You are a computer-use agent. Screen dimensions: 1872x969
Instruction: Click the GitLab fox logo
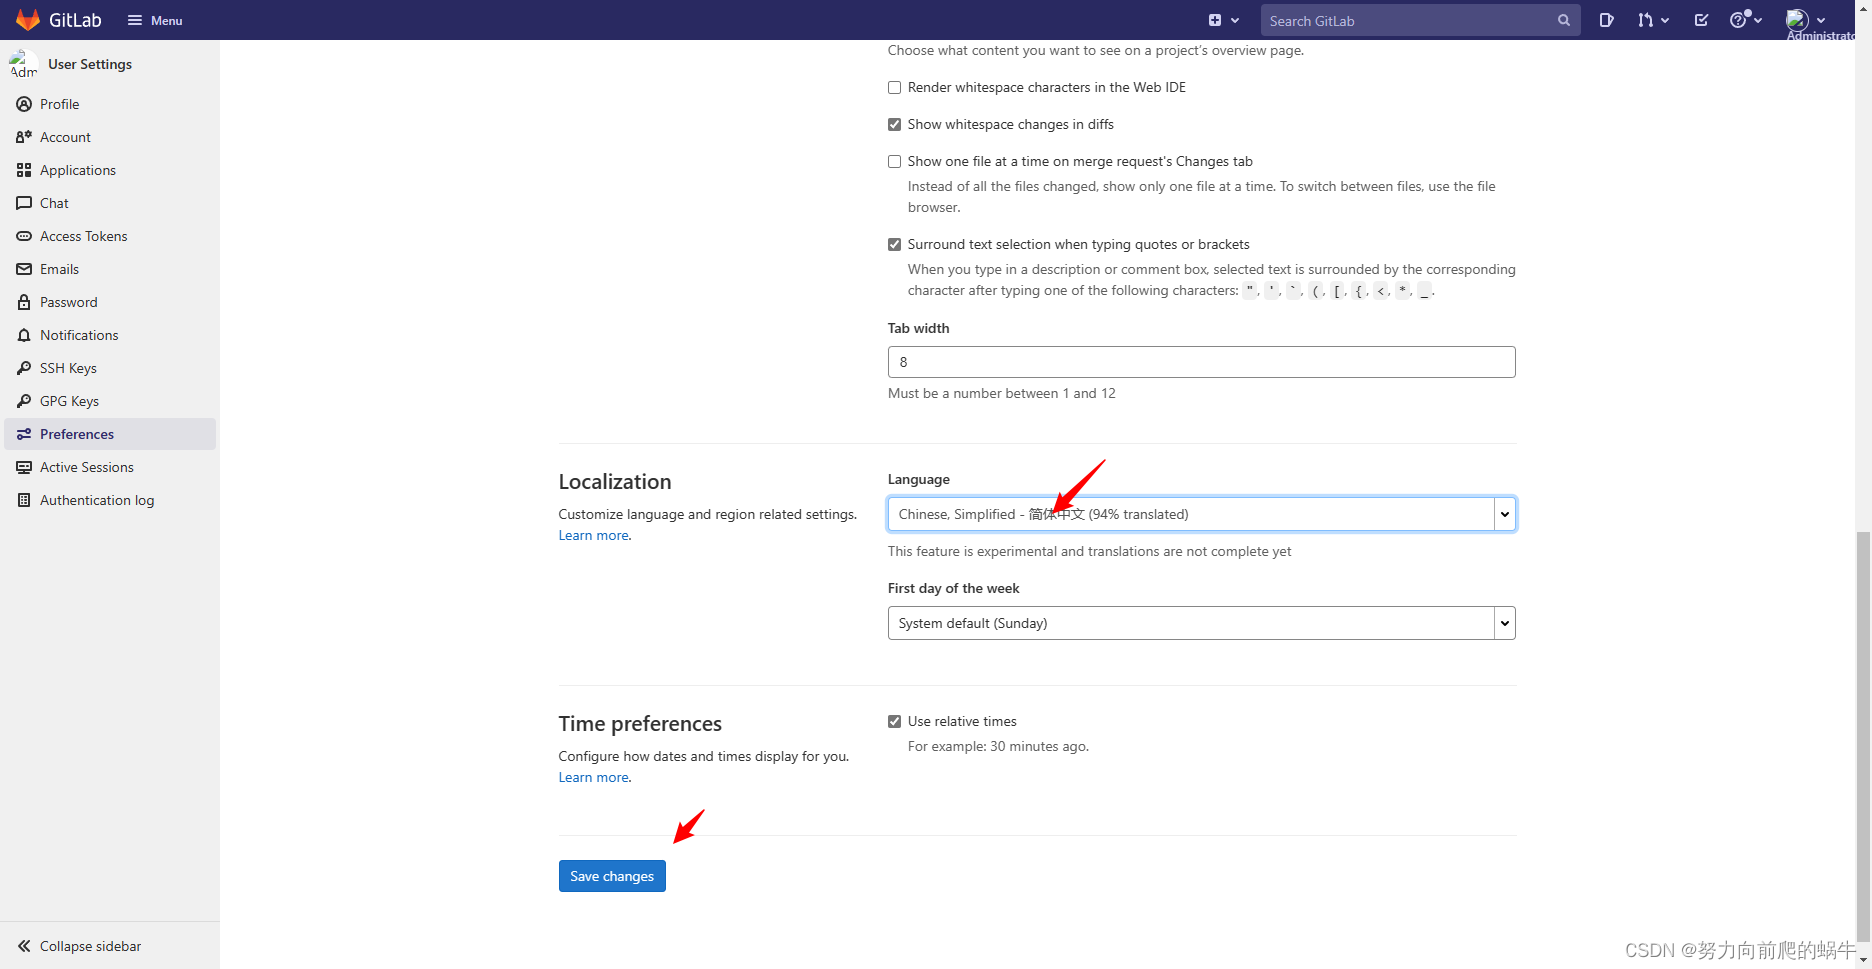click(28, 20)
